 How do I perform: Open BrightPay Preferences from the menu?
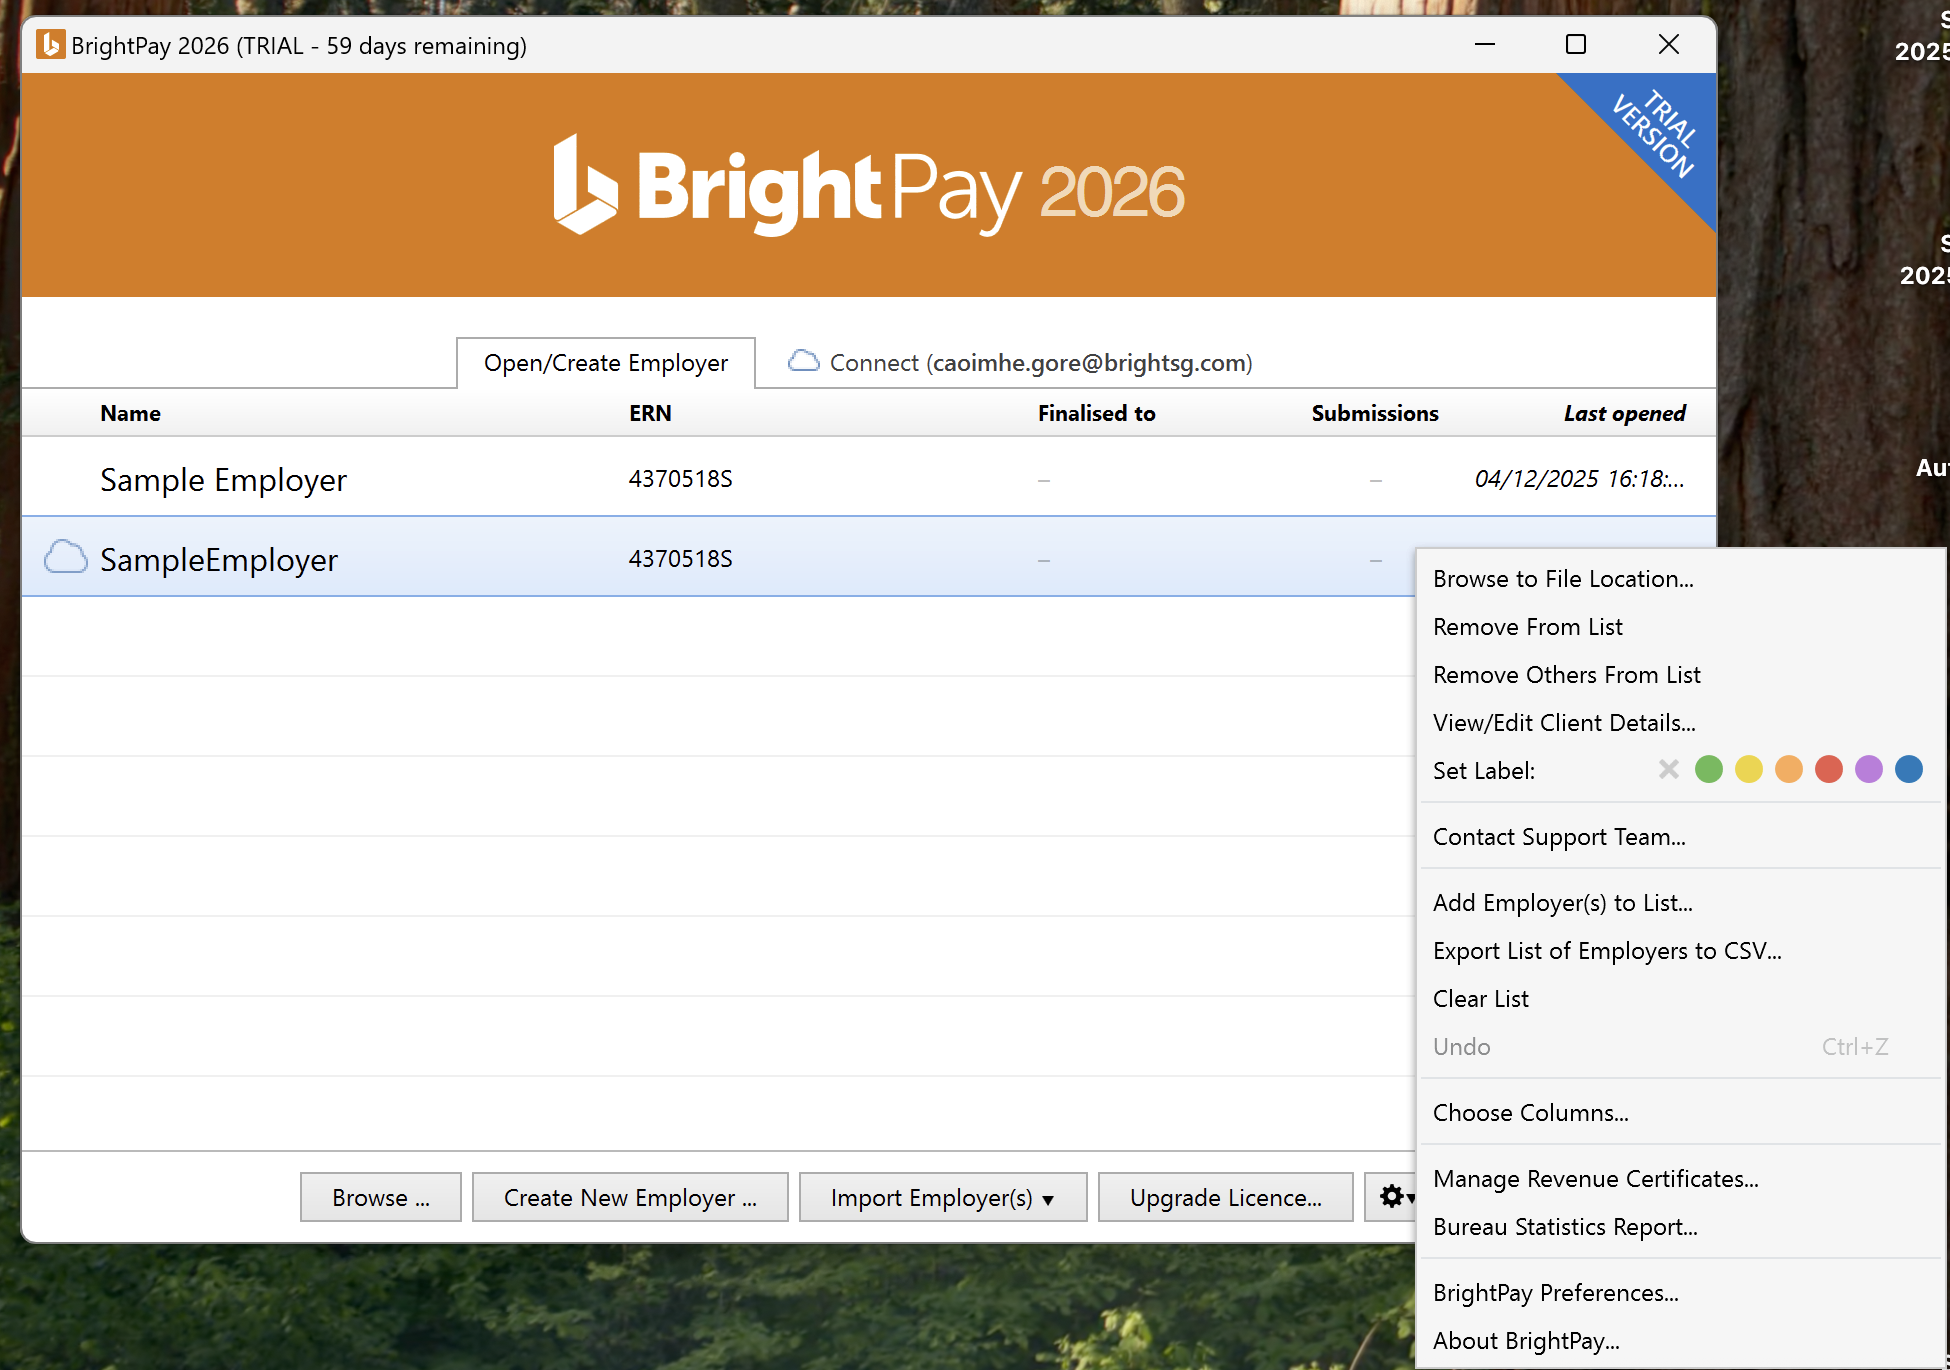click(x=1555, y=1293)
